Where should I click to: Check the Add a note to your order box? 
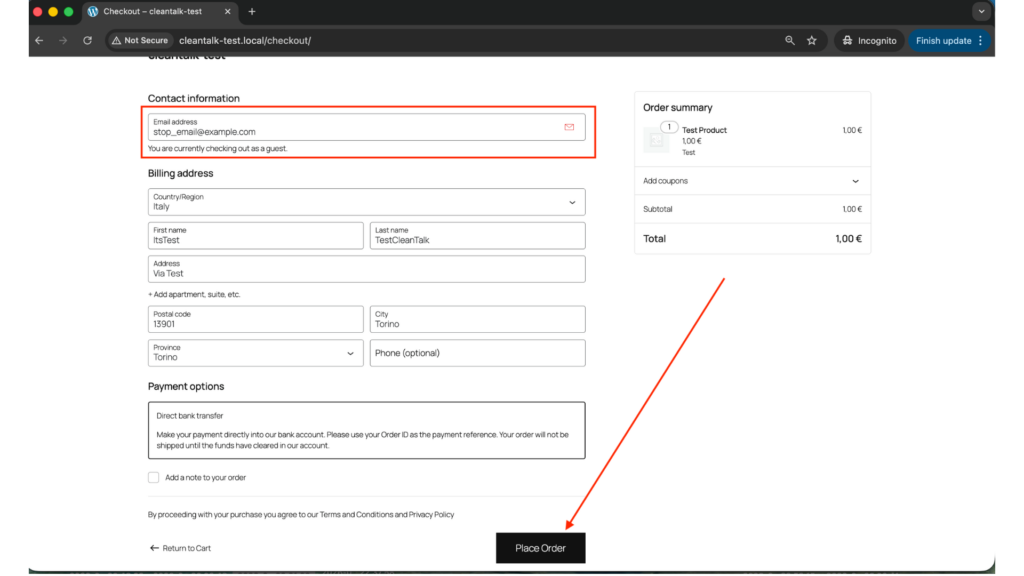pyautogui.click(x=153, y=477)
